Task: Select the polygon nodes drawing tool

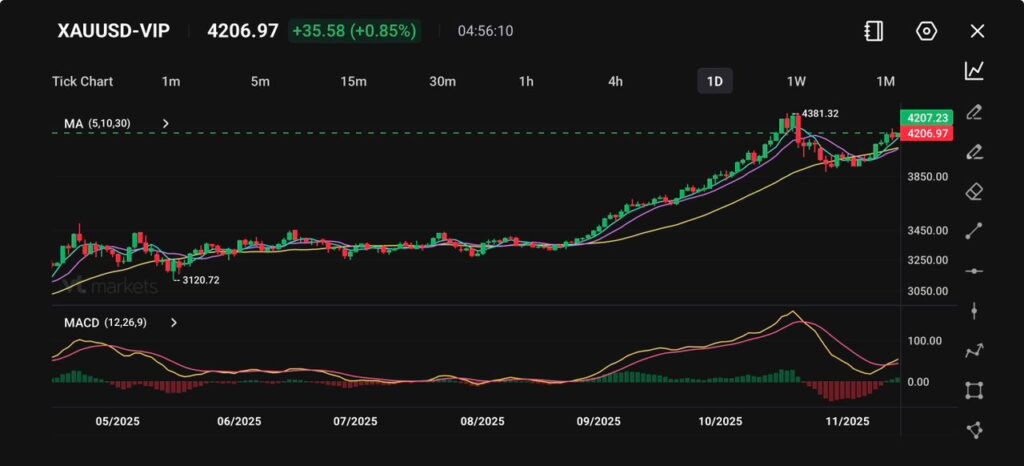Action: [x=974, y=430]
